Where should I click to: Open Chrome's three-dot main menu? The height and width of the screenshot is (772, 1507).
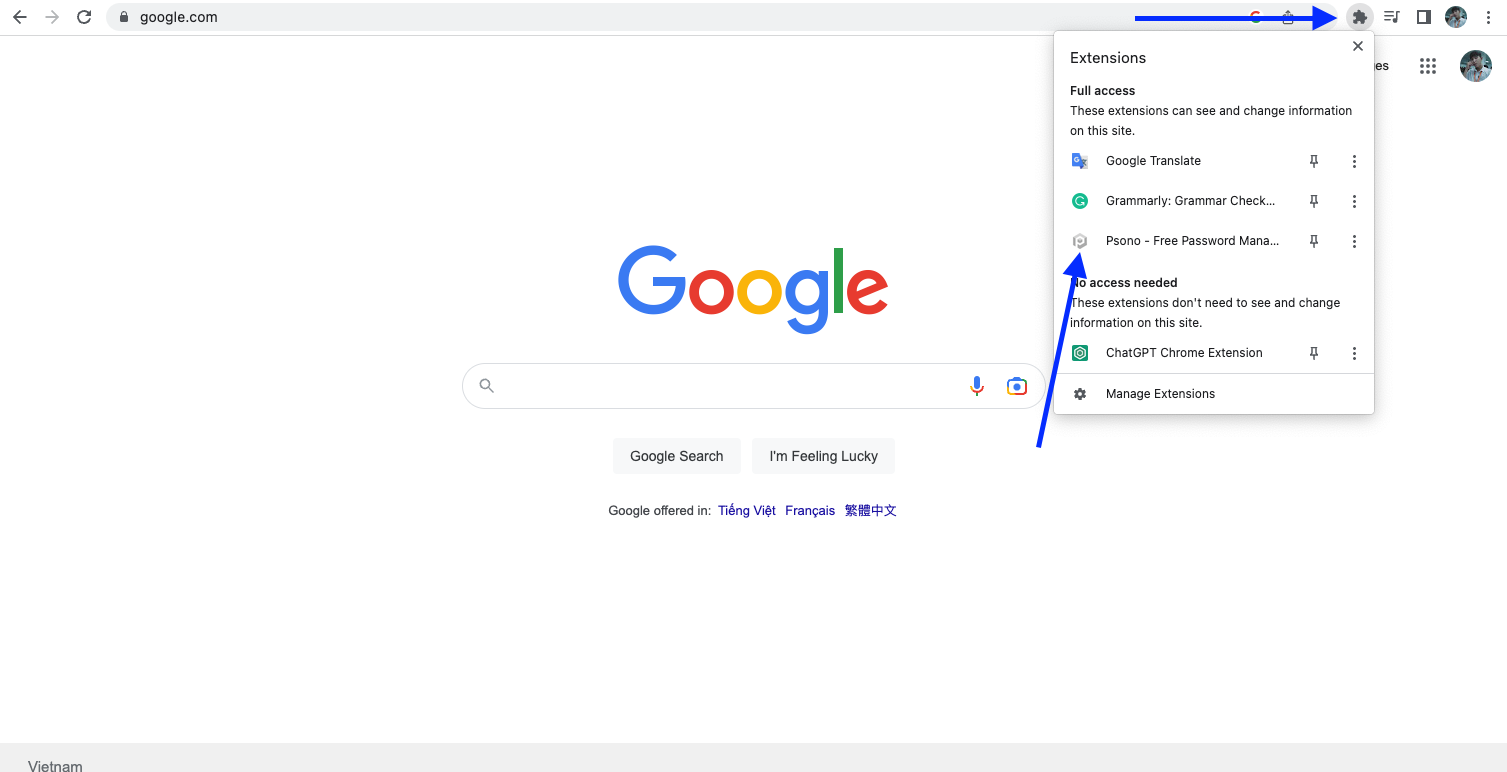[1489, 17]
